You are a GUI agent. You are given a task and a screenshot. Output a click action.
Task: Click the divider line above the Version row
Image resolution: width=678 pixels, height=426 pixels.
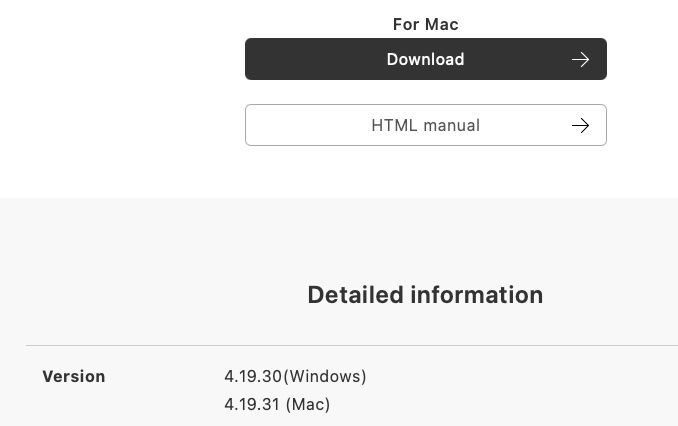(350, 346)
